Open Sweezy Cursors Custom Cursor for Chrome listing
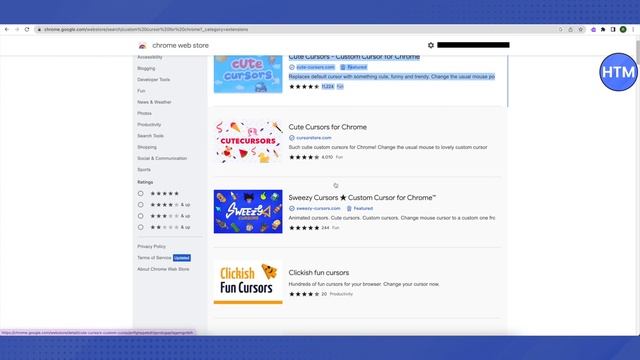The height and width of the screenshot is (360, 640). pyautogui.click(x=362, y=198)
